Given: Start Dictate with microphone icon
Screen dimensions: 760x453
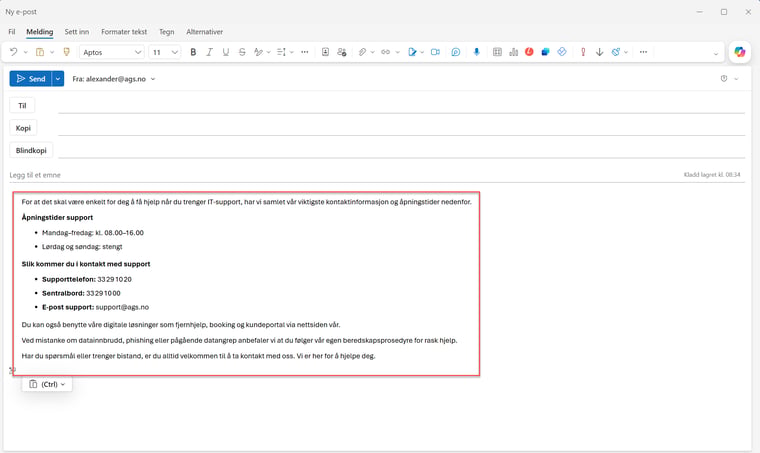Looking at the screenshot, I should tap(476, 52).
